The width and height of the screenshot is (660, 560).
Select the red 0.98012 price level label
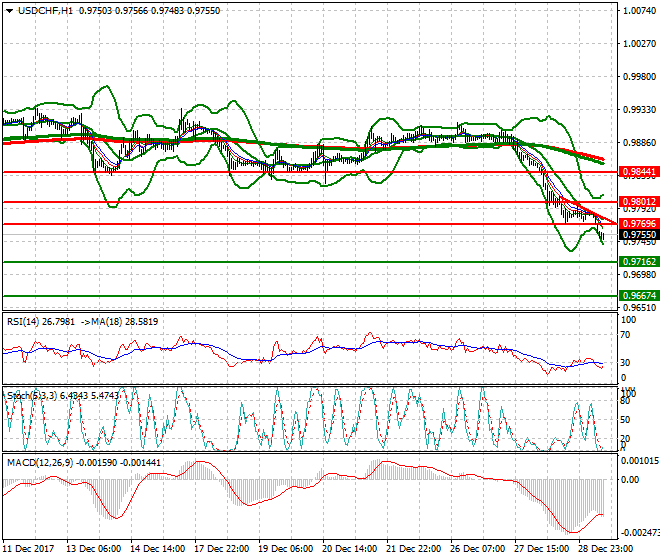pyautogui.click(x=639, y=201)
